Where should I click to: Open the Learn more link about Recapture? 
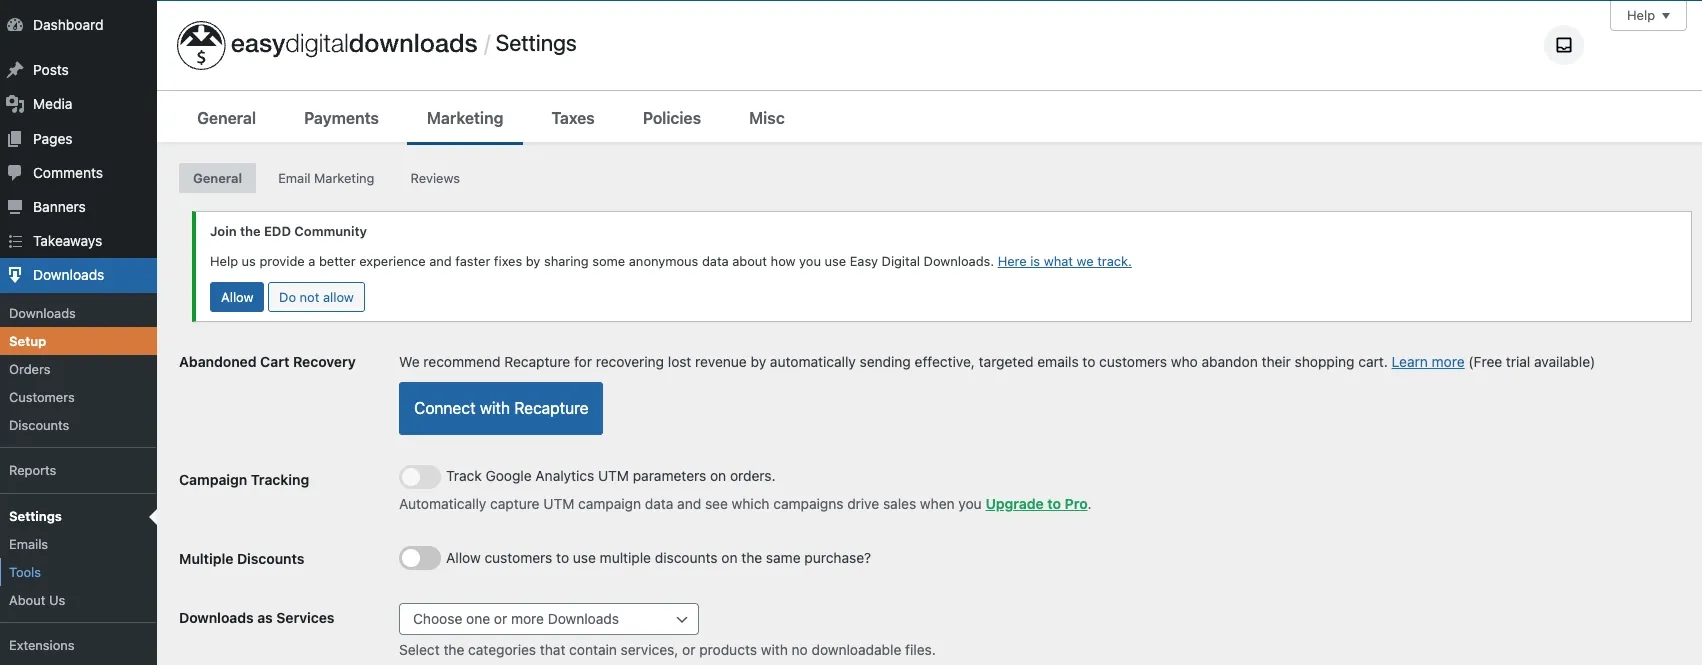(1428, 362)
